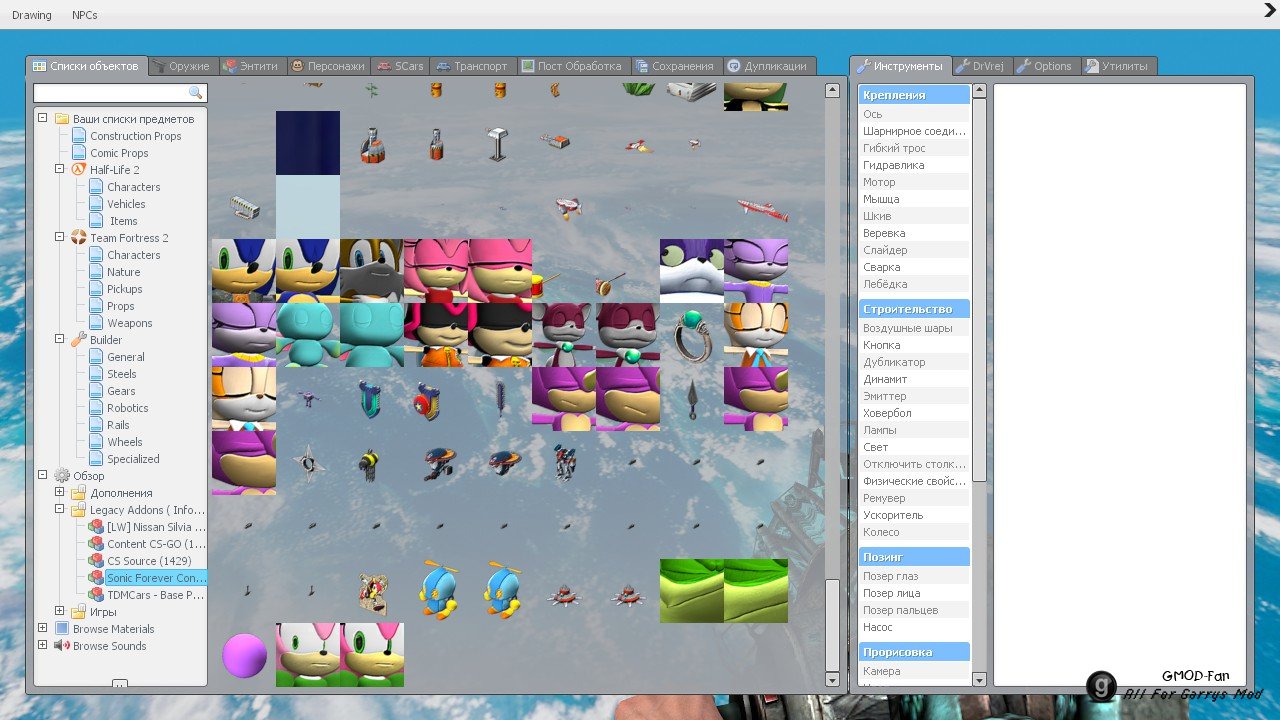Choose the flat orange-gray platform device prop
1280x720 pixels.
click(x=555, y=141)
